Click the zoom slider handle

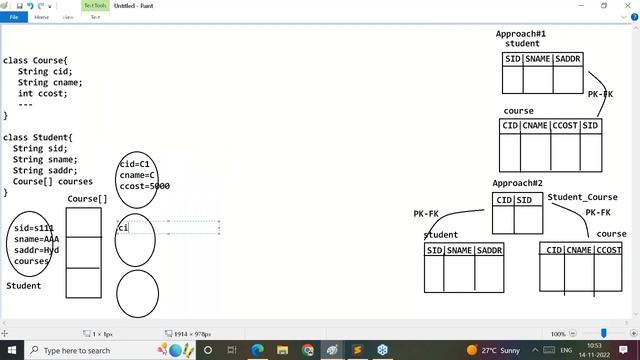604,333
